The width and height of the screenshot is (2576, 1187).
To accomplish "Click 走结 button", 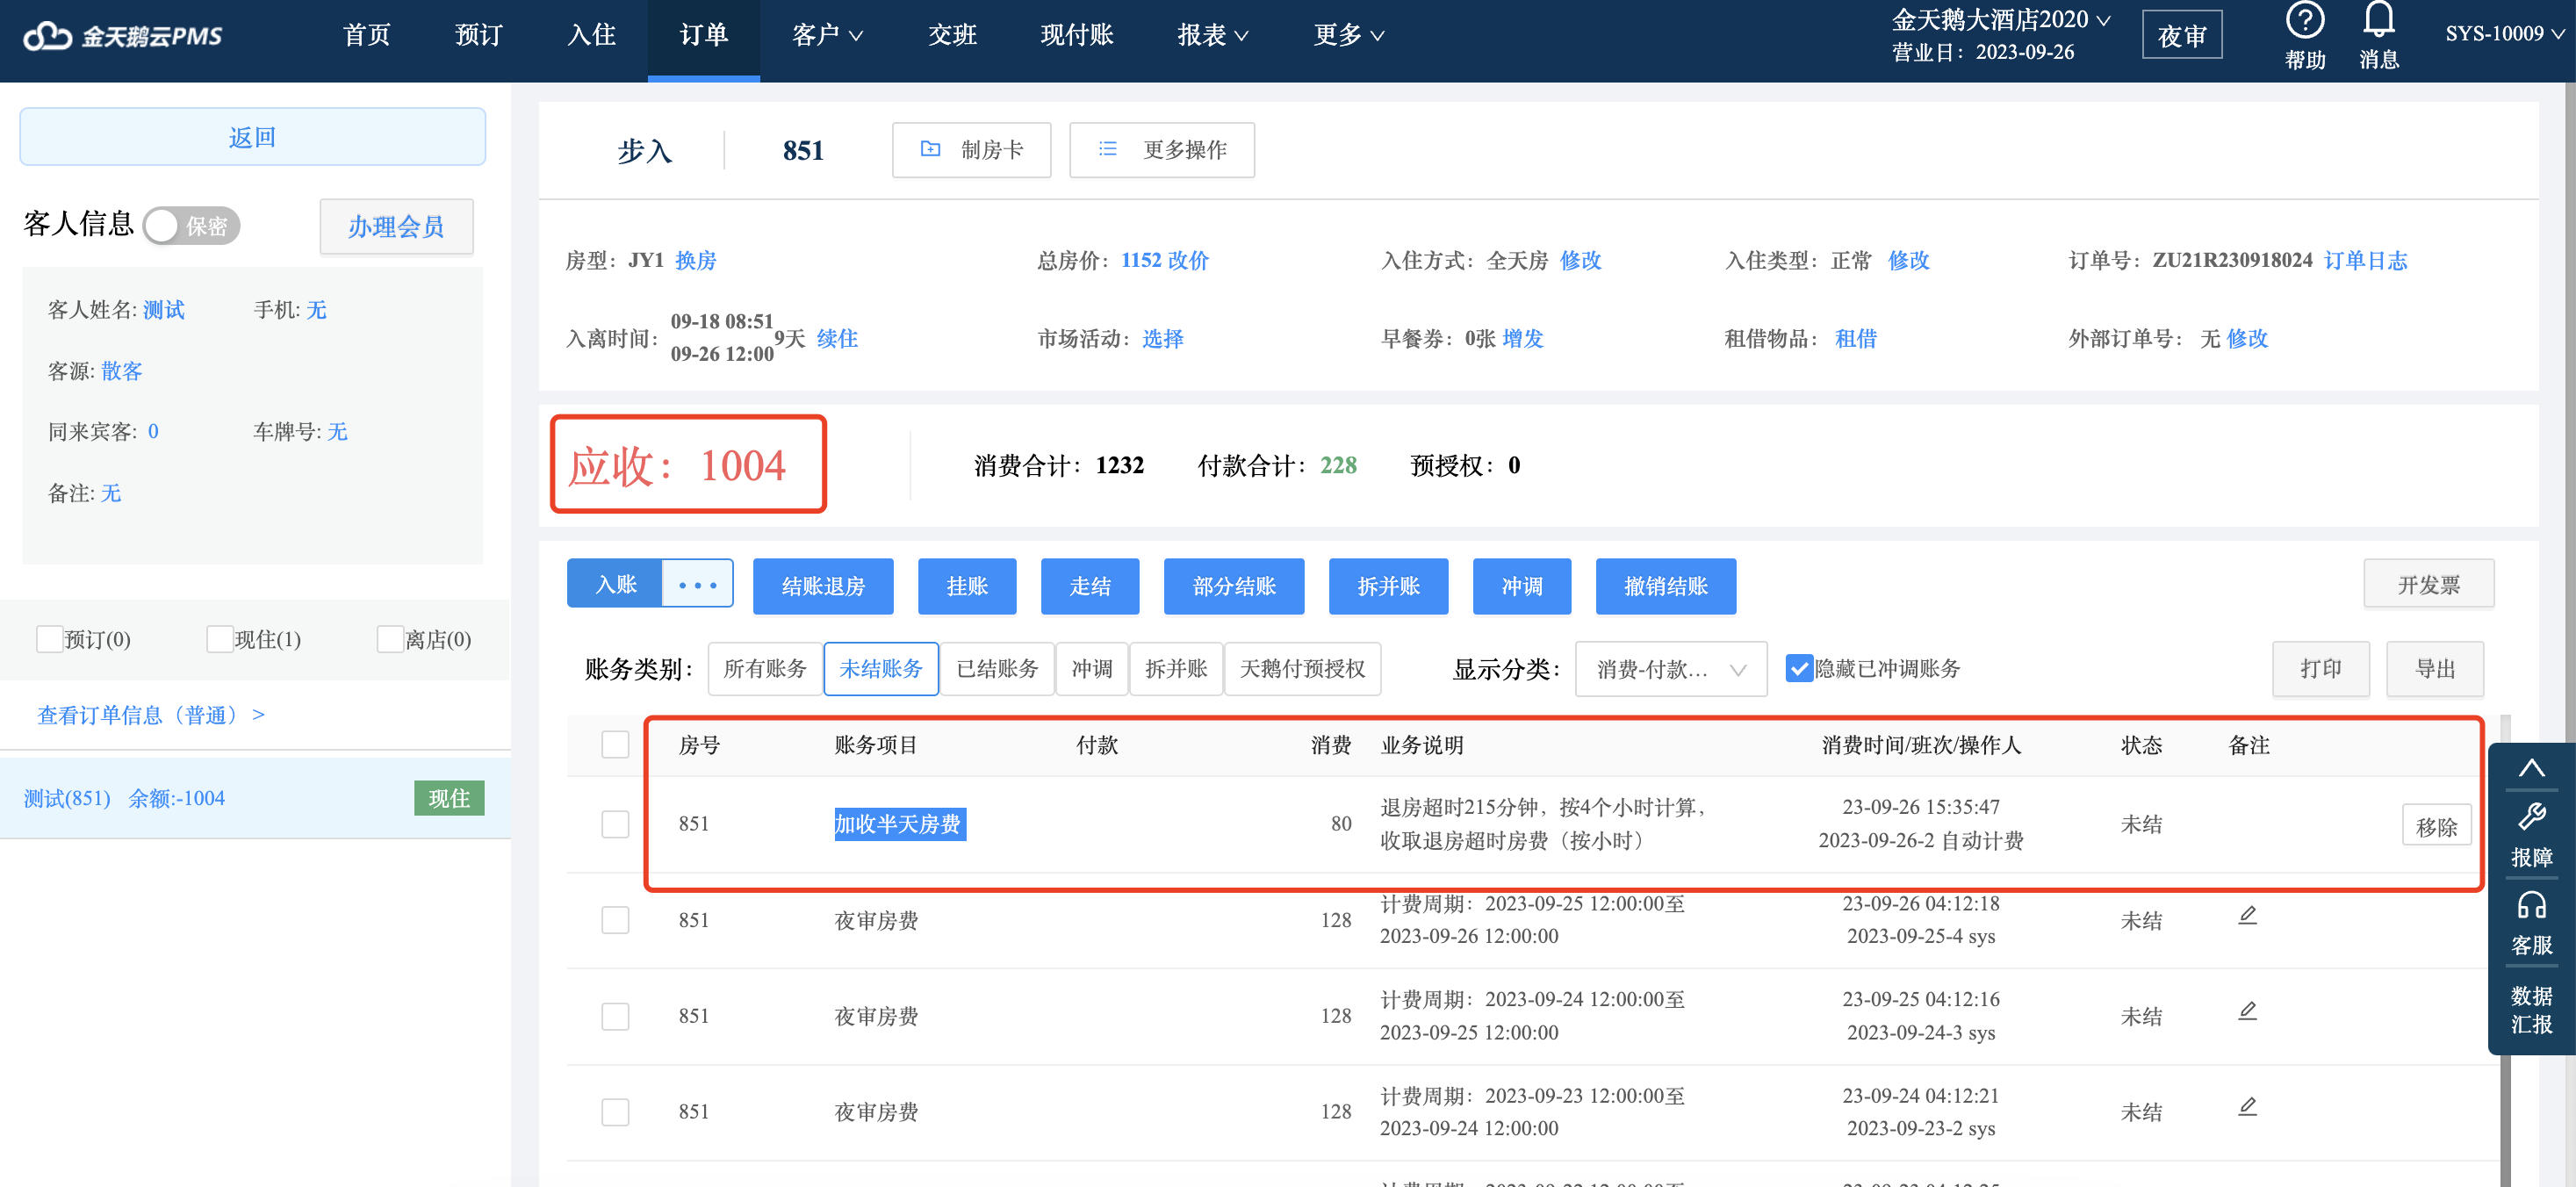I will coord(1090,586).
